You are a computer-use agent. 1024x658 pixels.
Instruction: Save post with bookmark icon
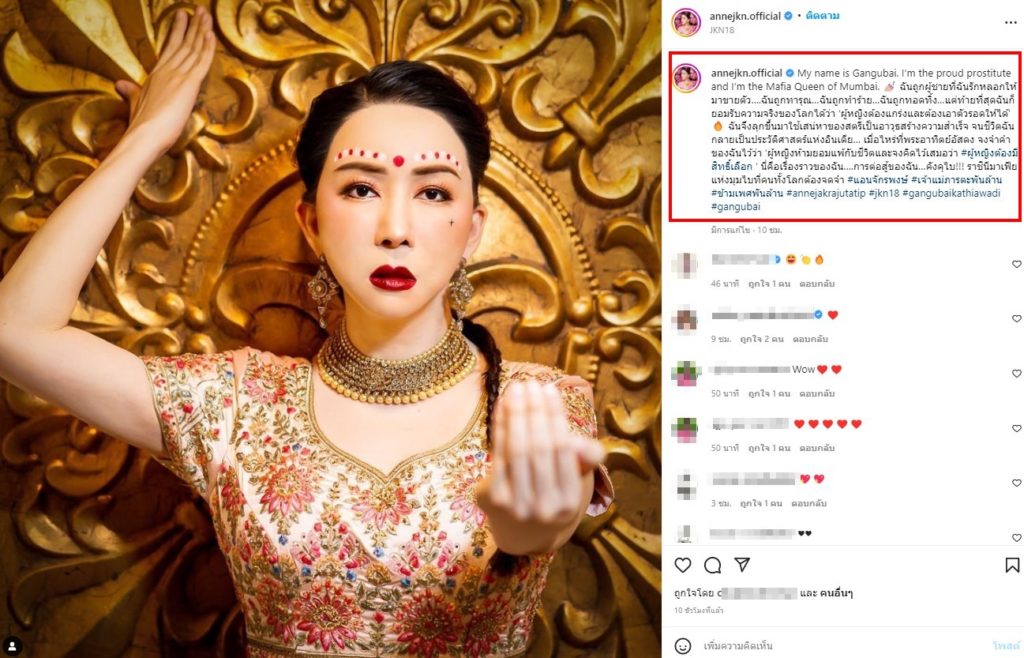pos(1012,565)
